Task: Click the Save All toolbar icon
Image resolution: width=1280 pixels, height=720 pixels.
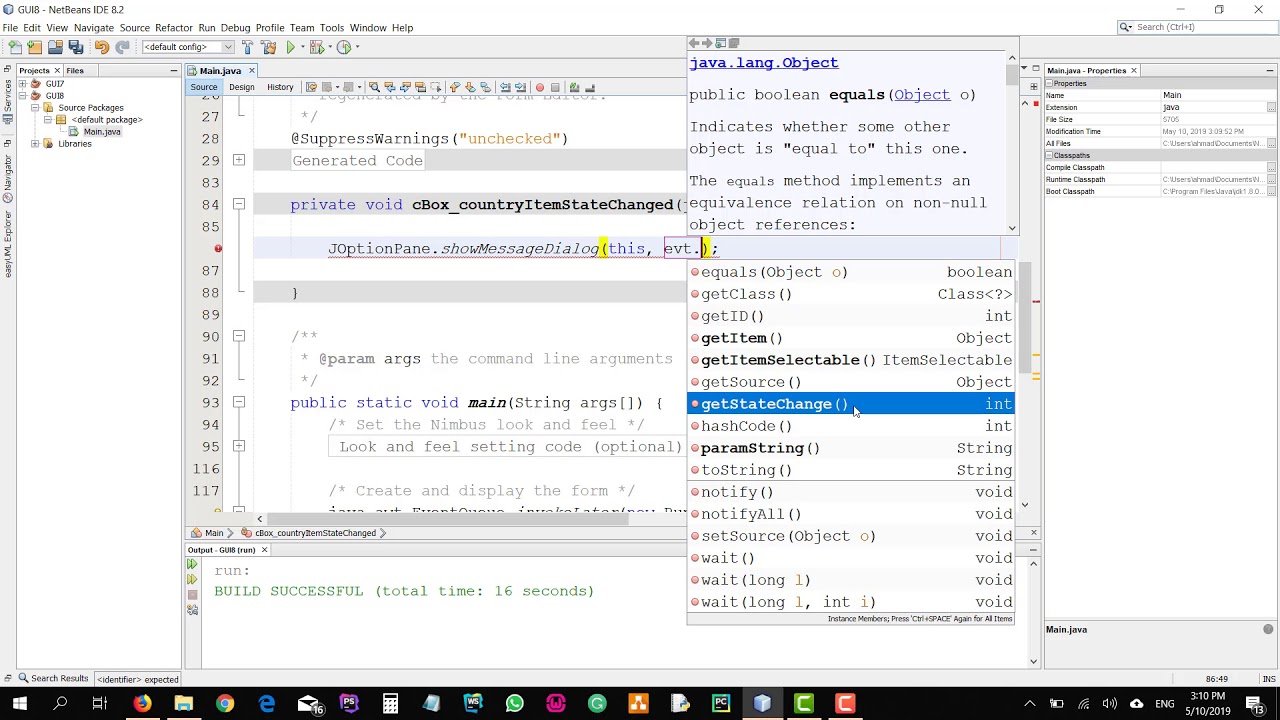Action: 77,47
